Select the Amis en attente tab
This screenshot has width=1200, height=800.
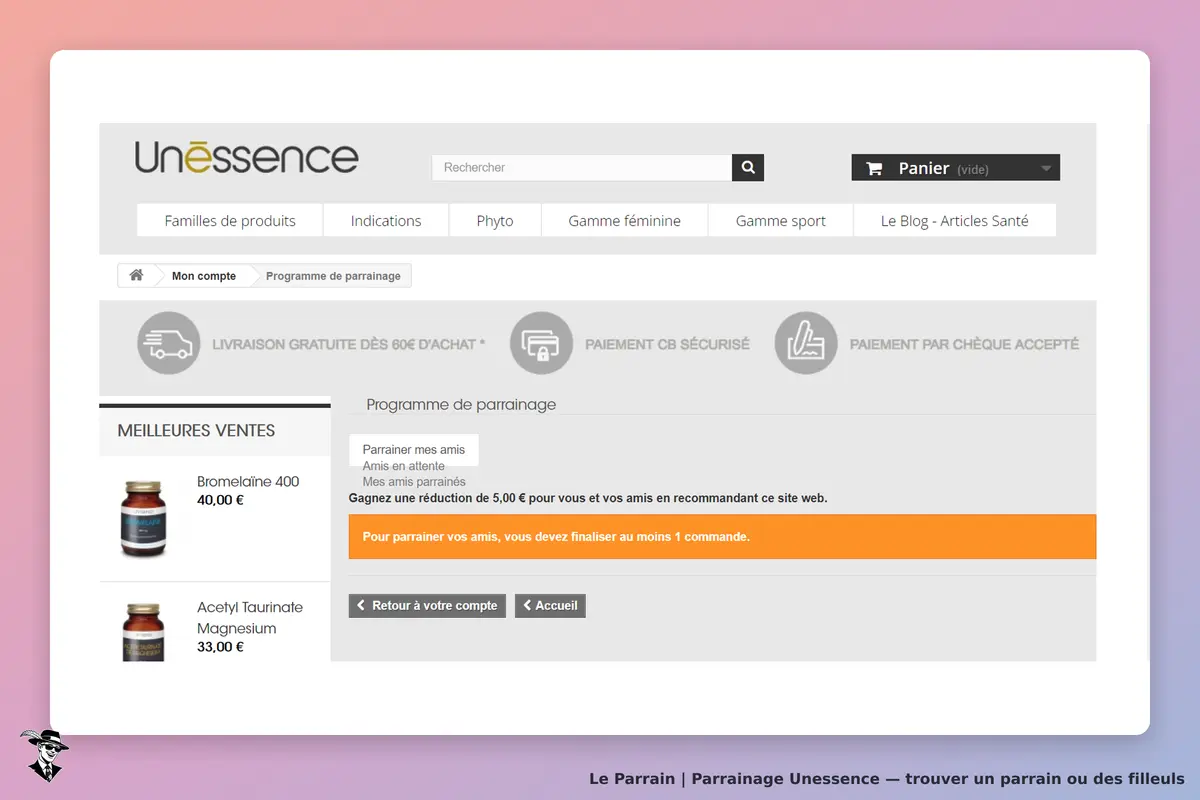[404, 466]
